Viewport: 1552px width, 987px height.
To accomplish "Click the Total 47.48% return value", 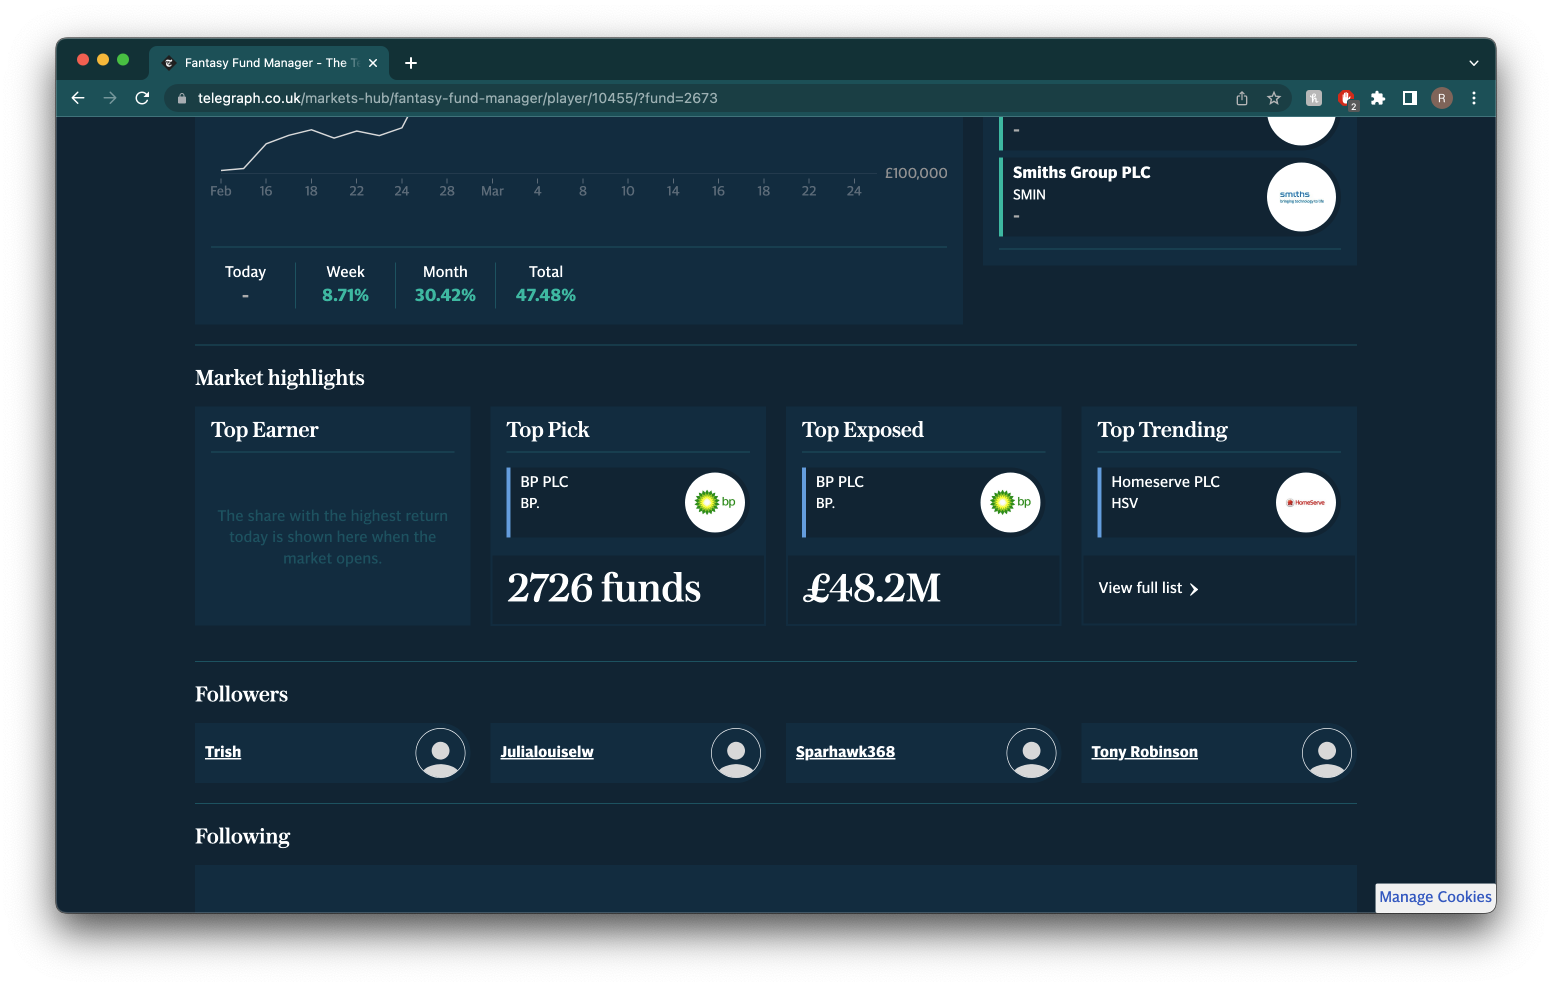I will pyautogui.click(x=545, y=295).
